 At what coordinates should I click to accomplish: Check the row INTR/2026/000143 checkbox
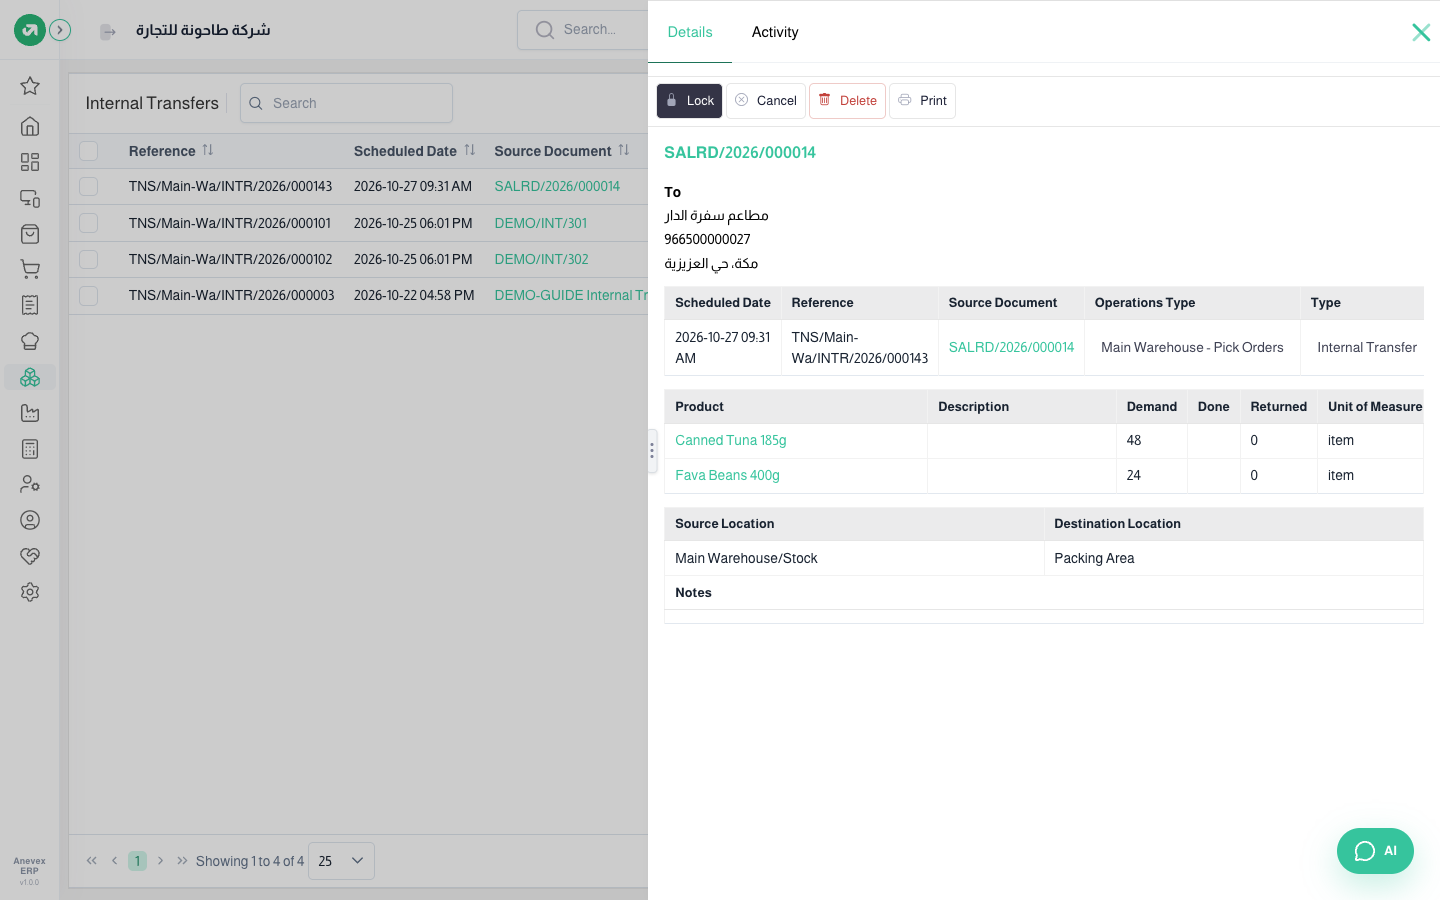pyautogui.click(x=89, y=187)
